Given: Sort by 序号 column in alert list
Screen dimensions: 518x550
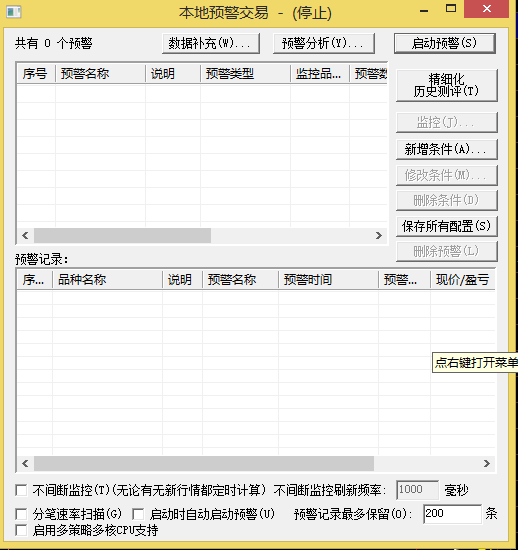Looking at the screenshot, I should [36, 74].
